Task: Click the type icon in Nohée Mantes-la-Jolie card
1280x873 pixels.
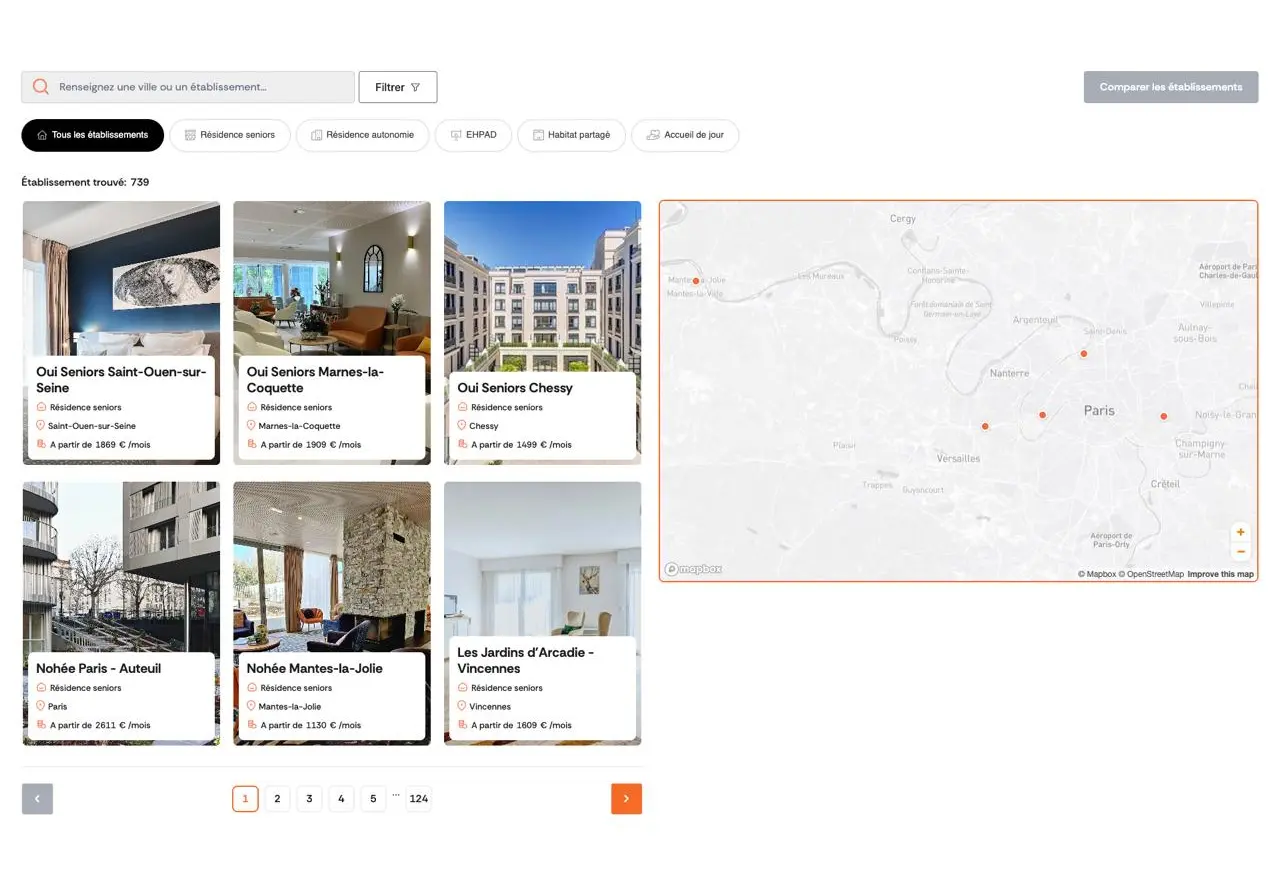Action: point(252,688)
